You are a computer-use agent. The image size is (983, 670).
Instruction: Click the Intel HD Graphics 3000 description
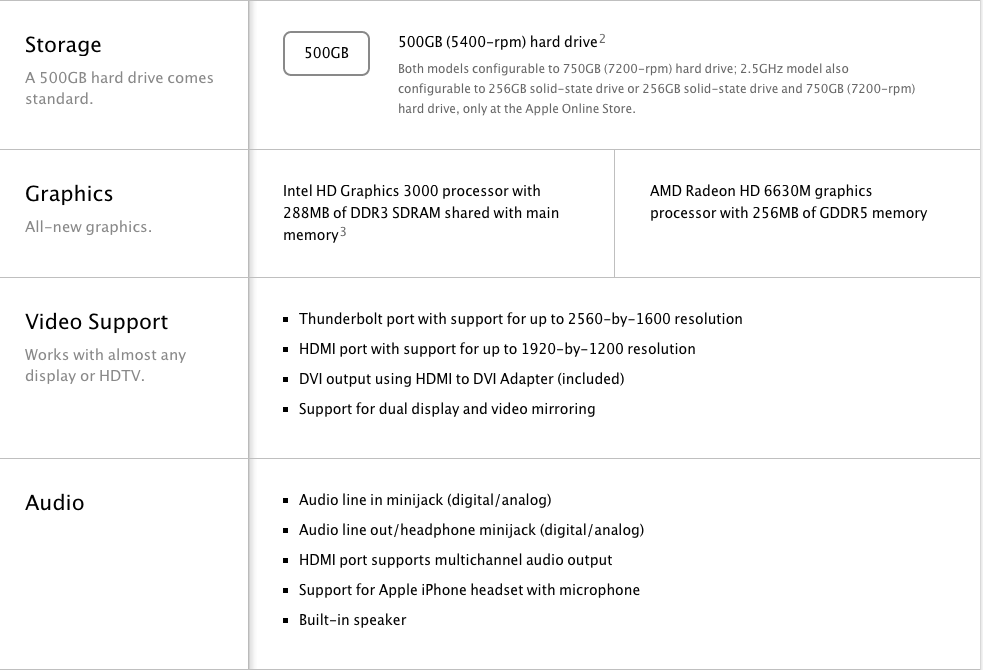tap(420, 212)
